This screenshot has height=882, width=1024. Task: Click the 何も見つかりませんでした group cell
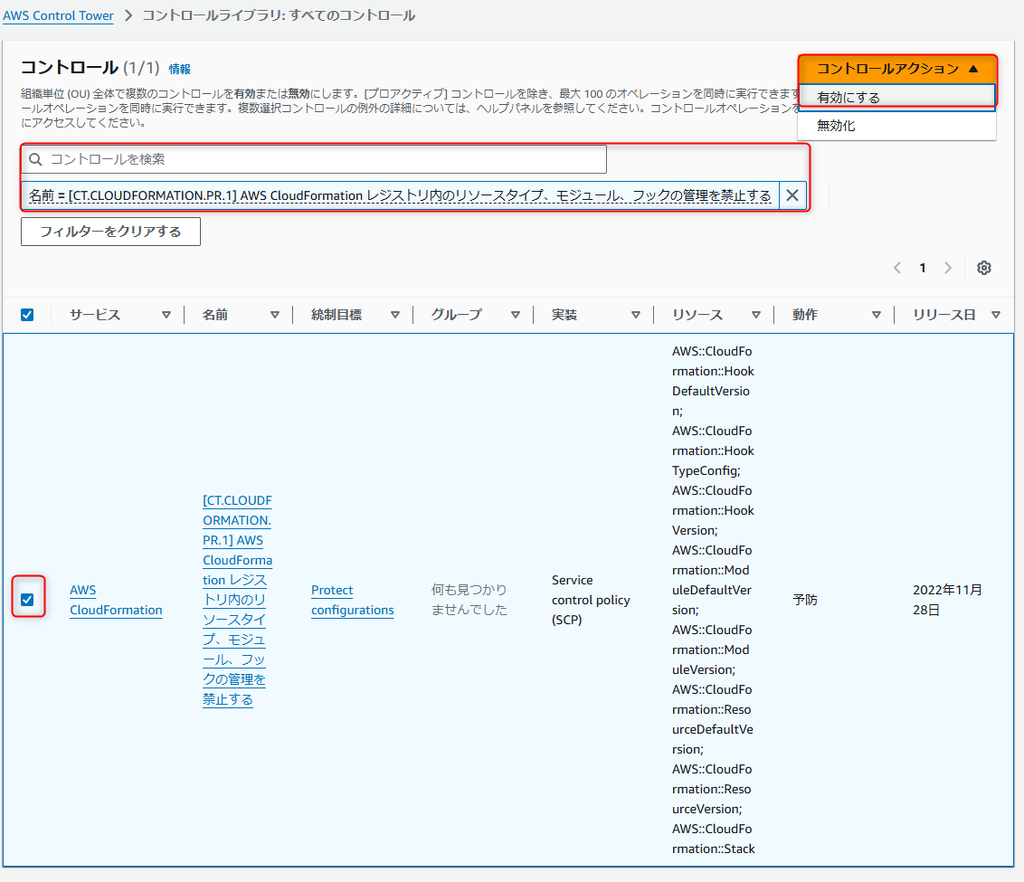[x=469, y=599]
